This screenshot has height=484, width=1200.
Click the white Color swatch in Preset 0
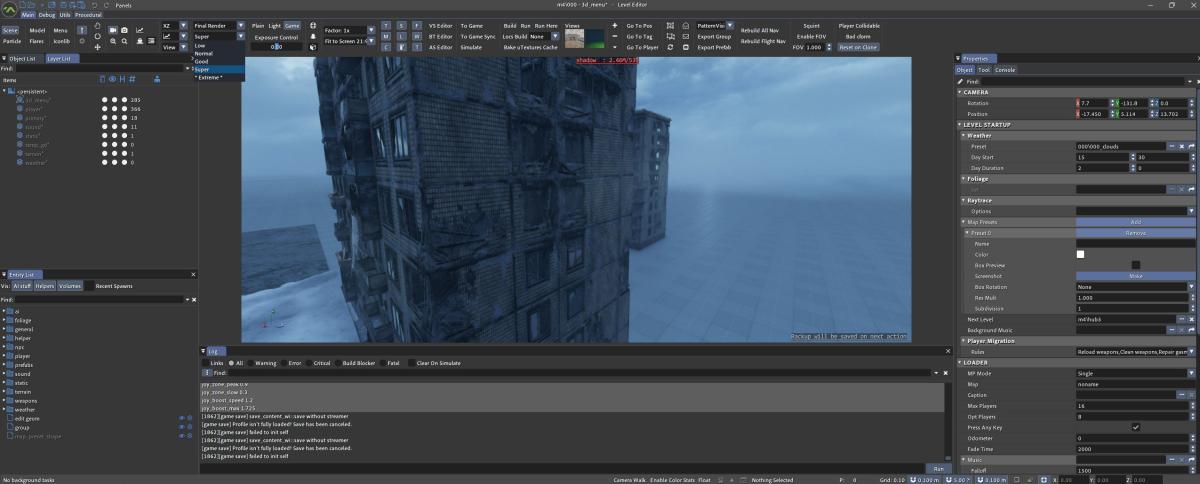(x=1080, y=254)
